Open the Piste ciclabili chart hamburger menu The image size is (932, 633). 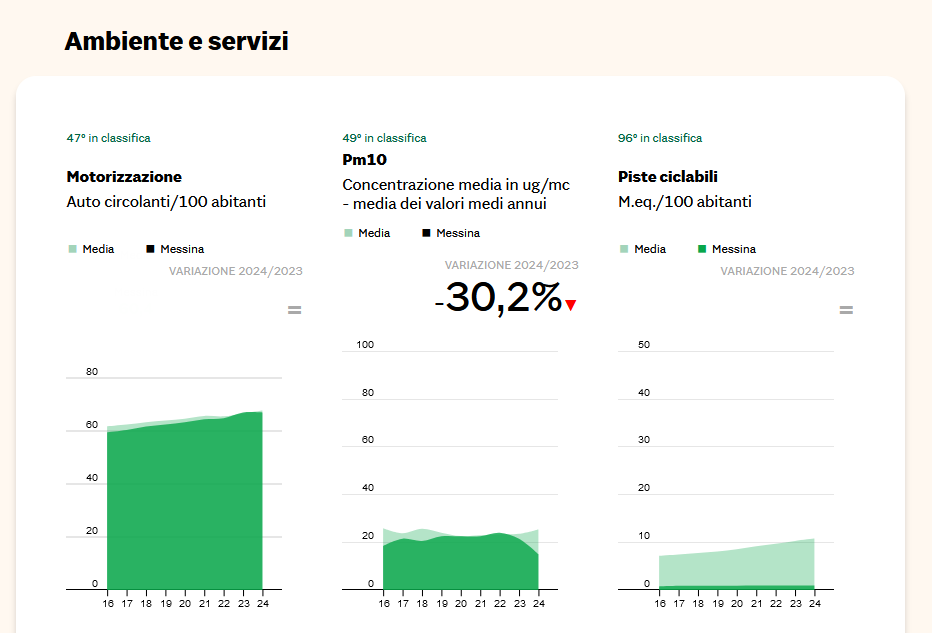pyautogui.click(x=846, y=310)
